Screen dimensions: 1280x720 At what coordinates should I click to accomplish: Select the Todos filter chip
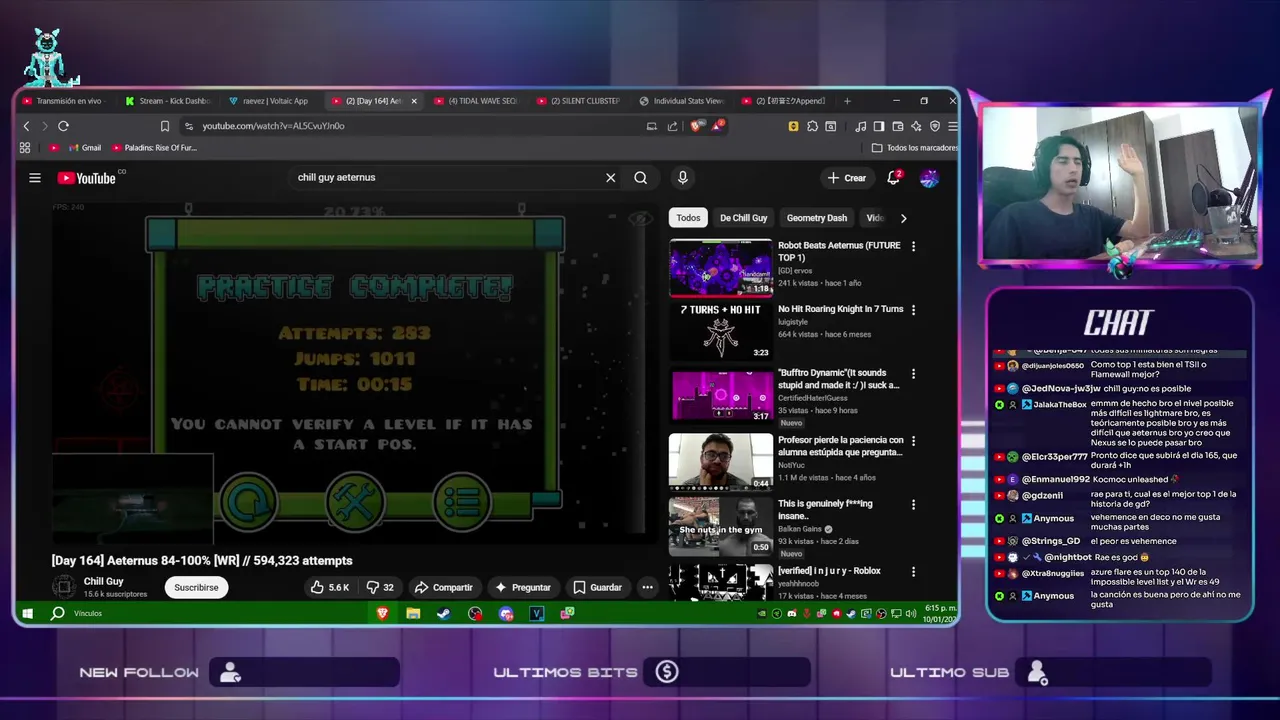click(x=688, y=218)
